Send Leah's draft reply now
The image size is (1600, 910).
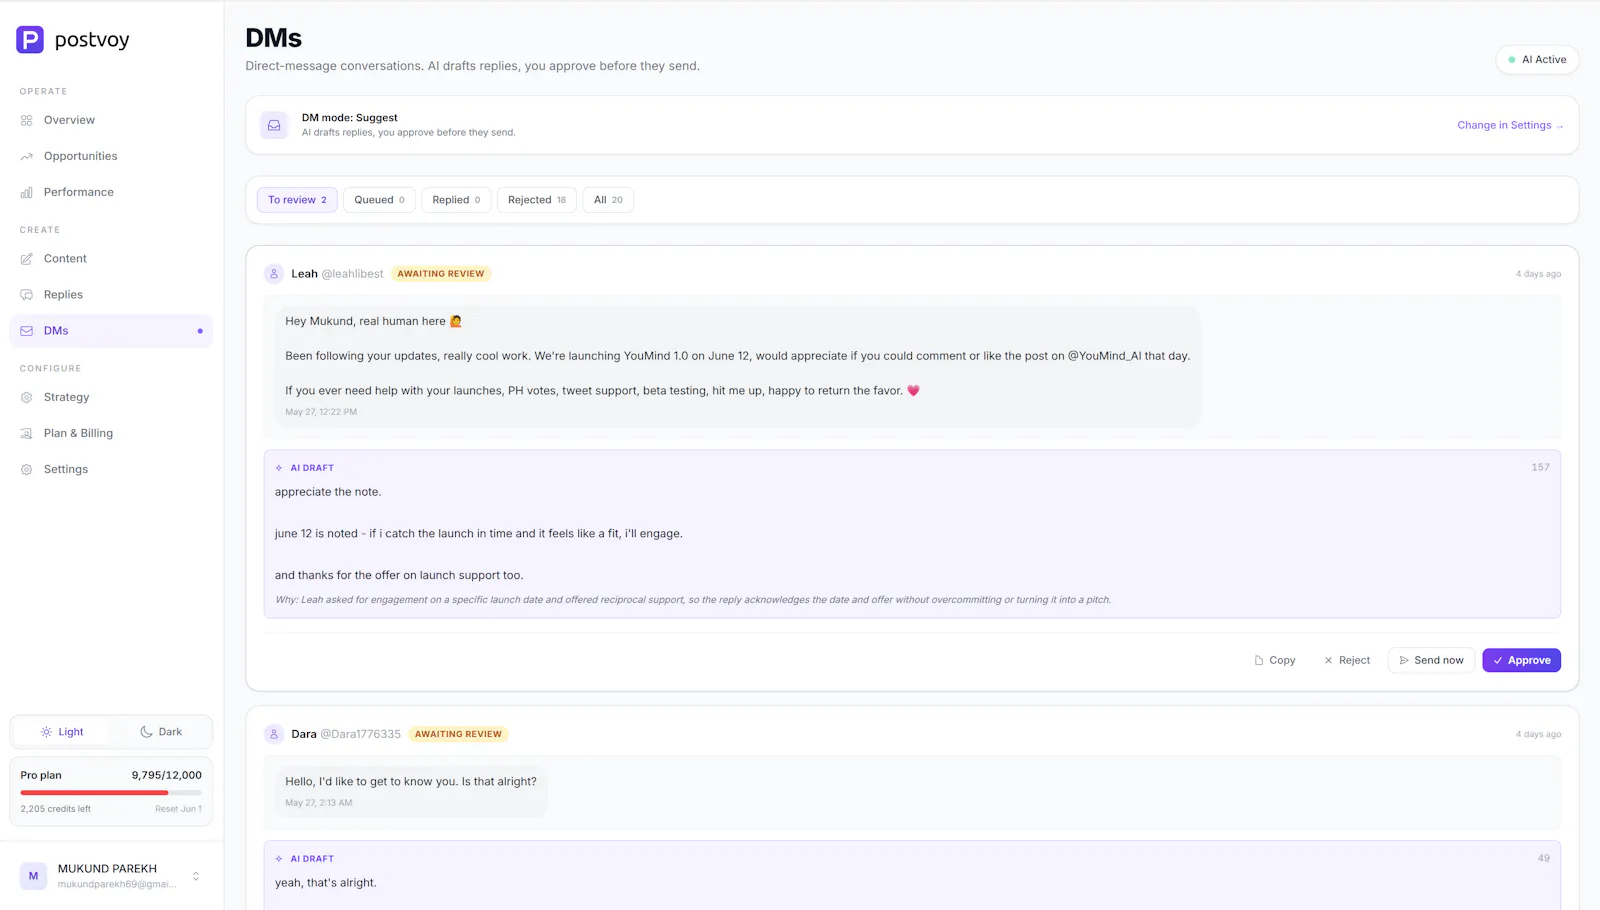(x=1431, y=660)
